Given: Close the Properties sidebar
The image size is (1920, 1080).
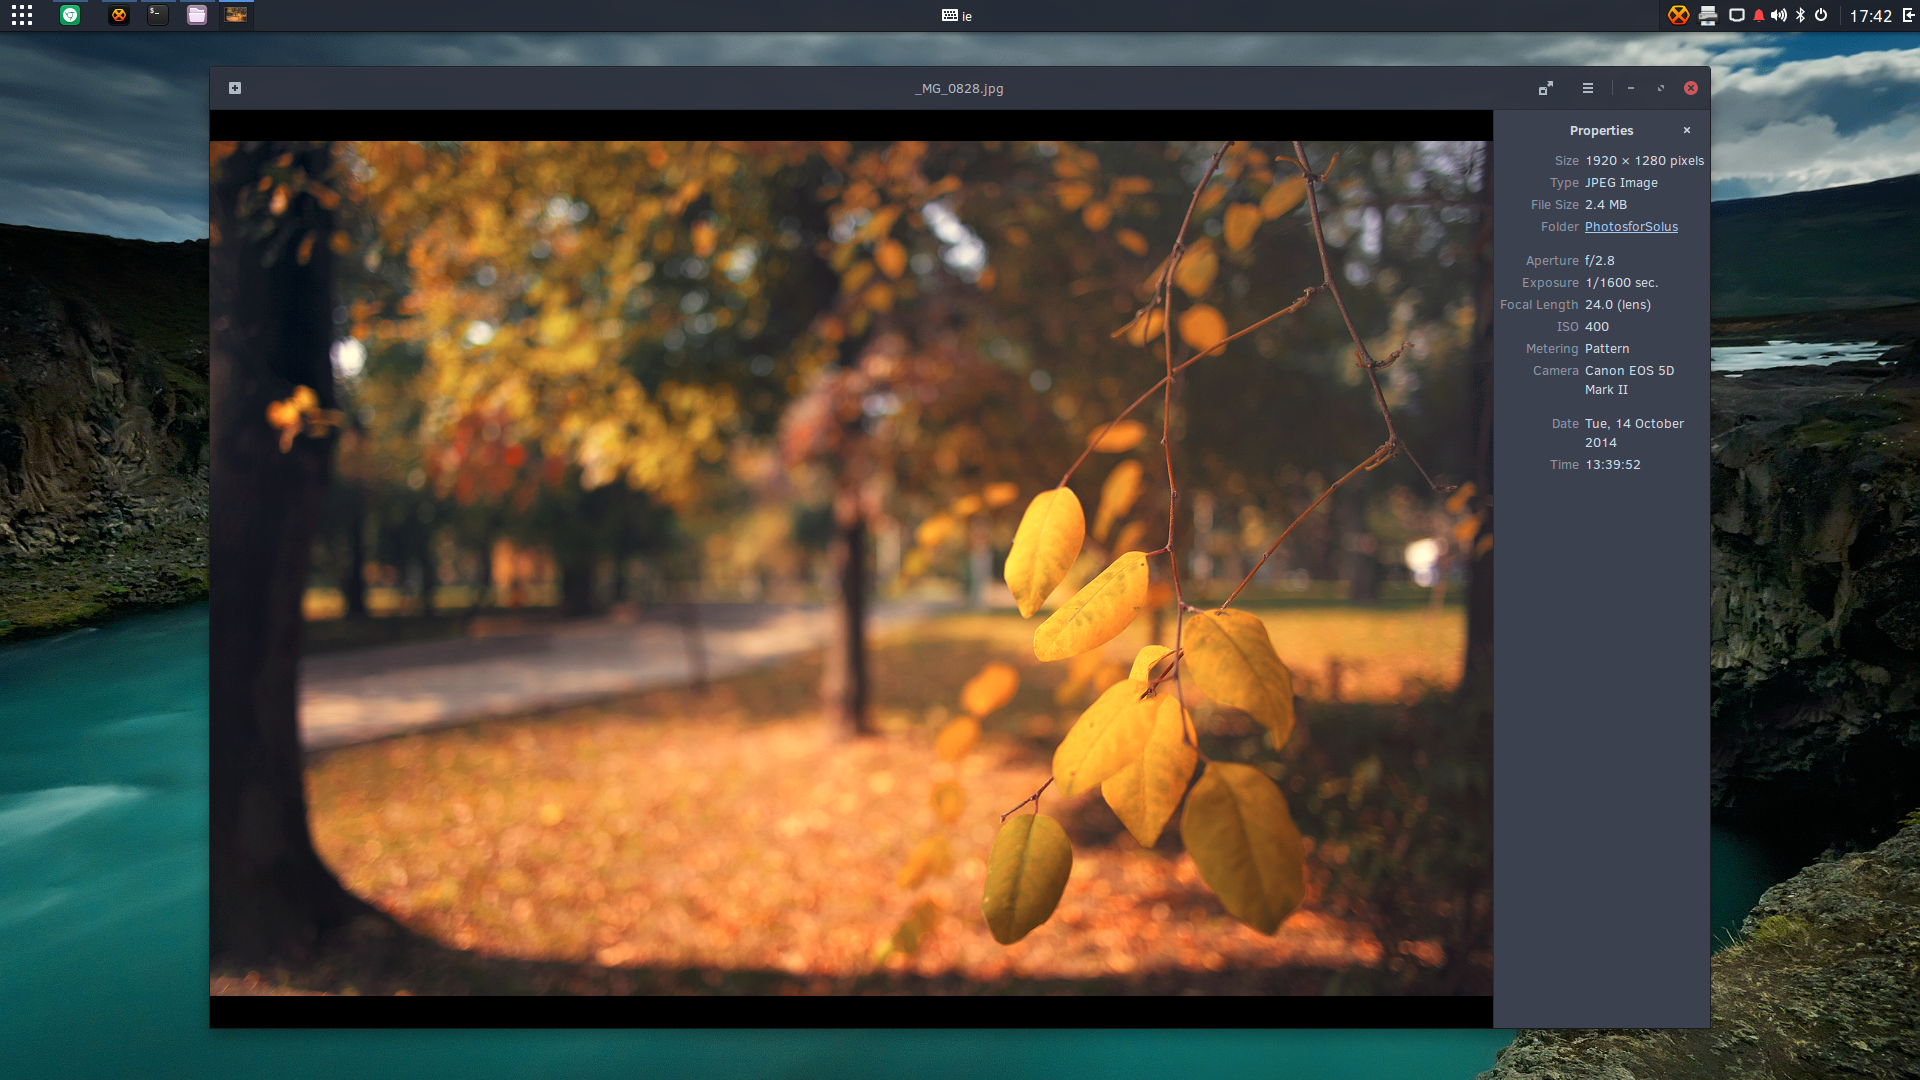Looking at the screenshot, I should point(1687,130).
